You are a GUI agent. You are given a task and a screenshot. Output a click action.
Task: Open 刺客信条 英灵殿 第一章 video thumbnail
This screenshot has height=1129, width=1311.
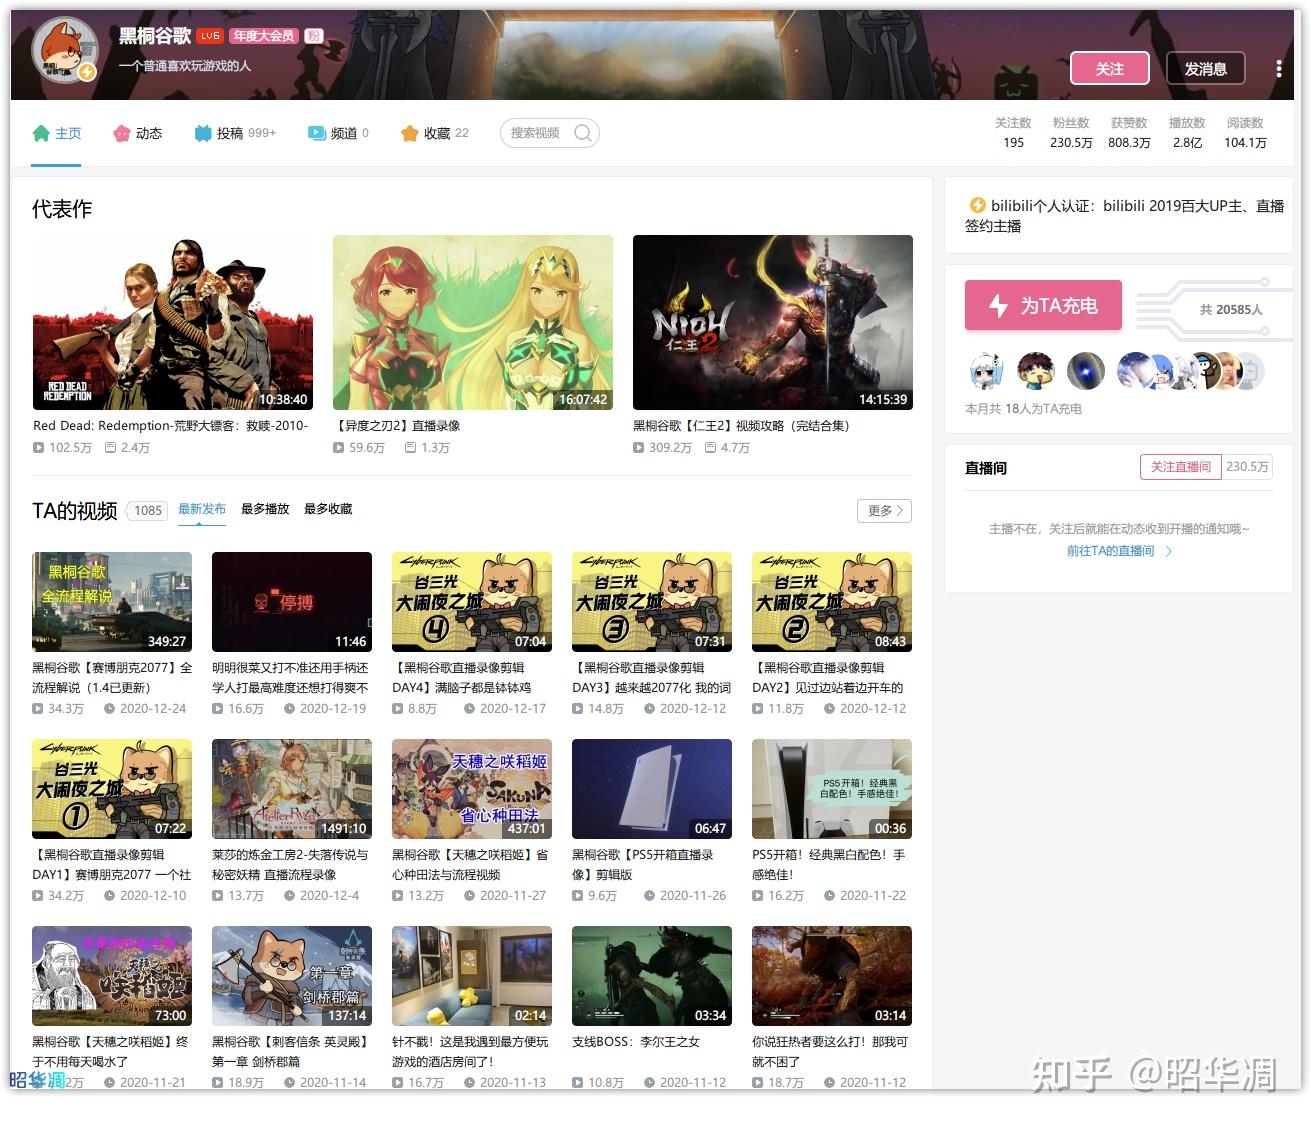tap(292, 976)
